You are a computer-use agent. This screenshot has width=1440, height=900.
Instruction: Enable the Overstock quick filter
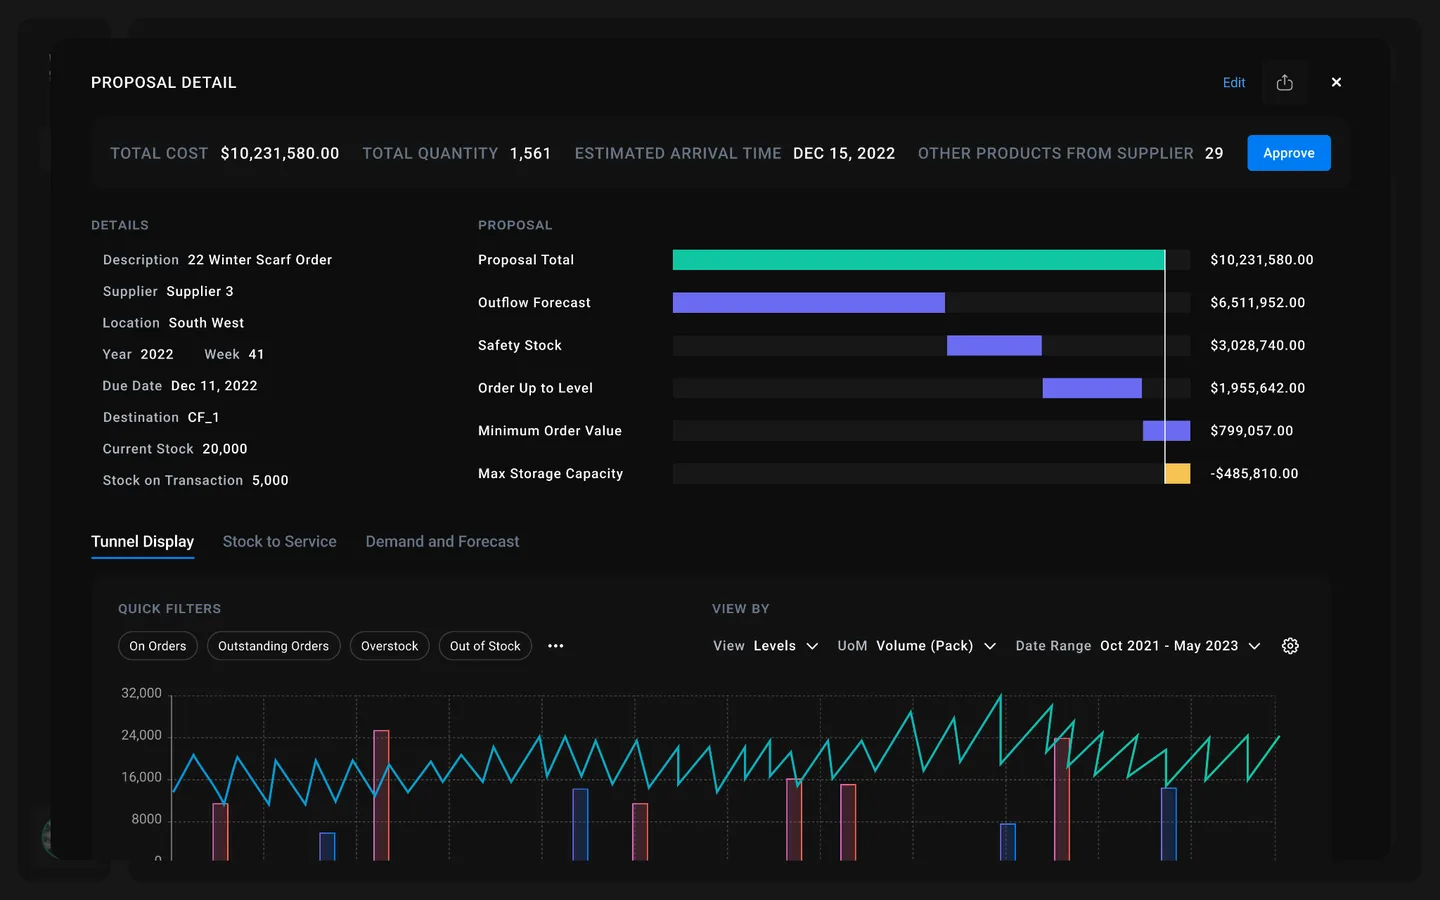tap(389, 646)
